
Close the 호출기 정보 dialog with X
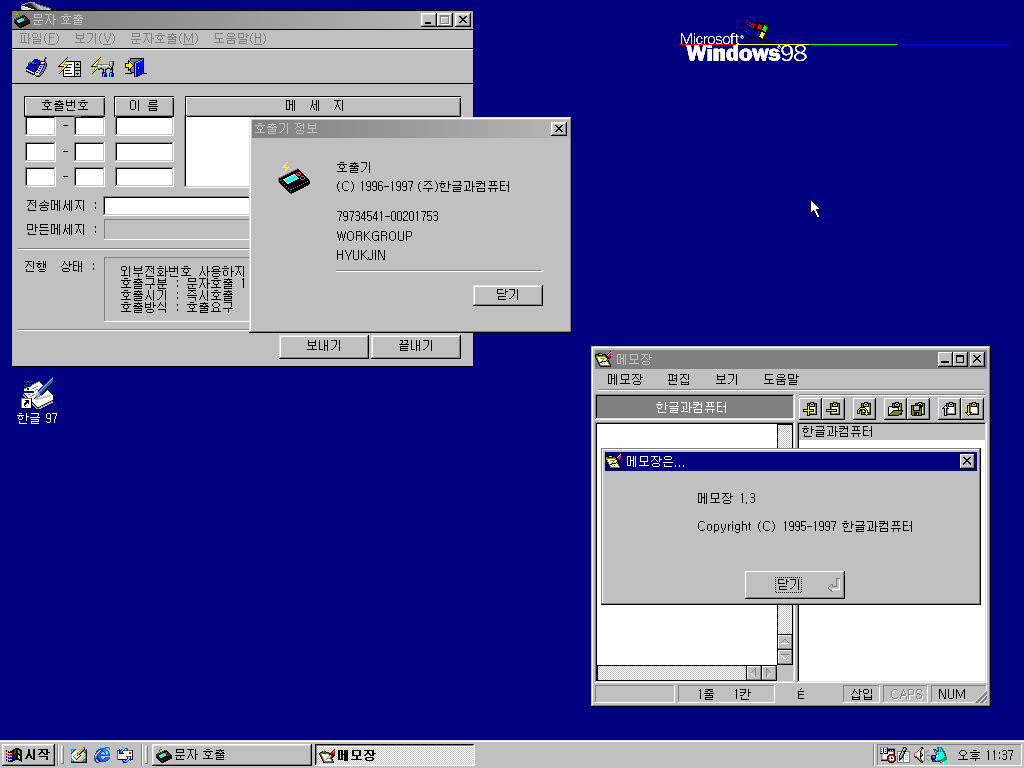pyautogui.click(x=559, y=129)
